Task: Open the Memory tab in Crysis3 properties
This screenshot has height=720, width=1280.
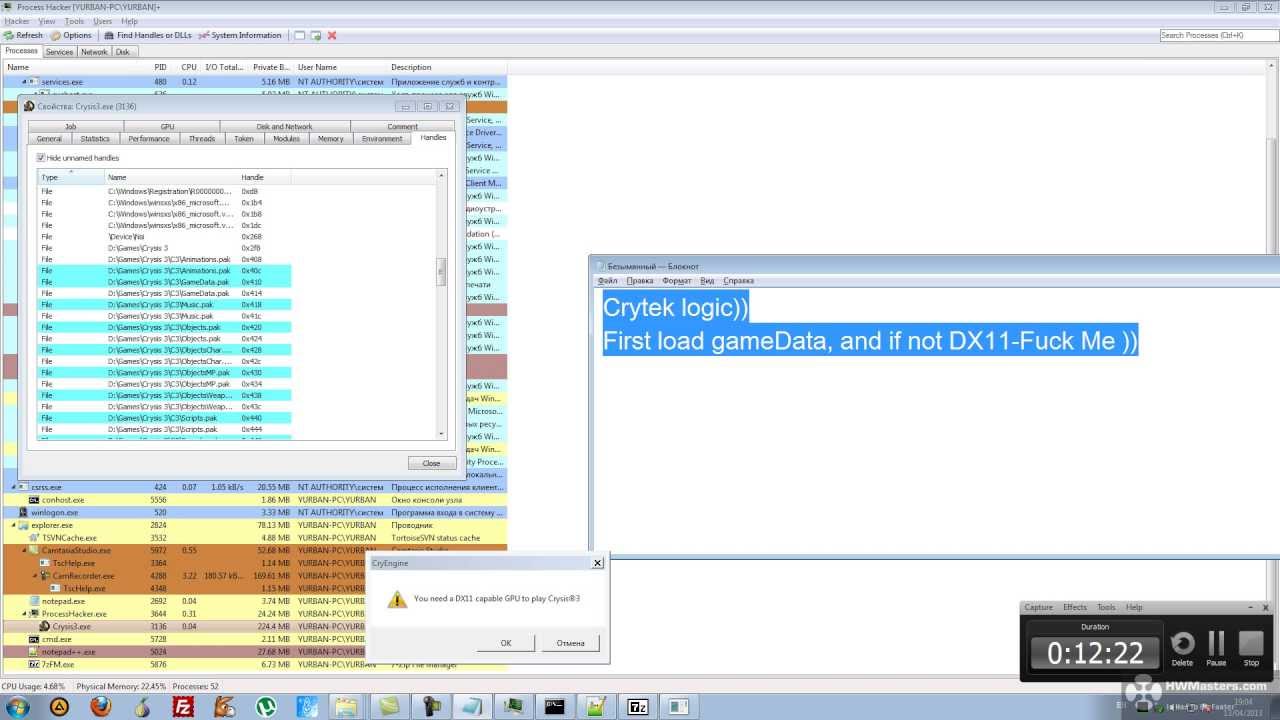Action: tap(330, 139)
